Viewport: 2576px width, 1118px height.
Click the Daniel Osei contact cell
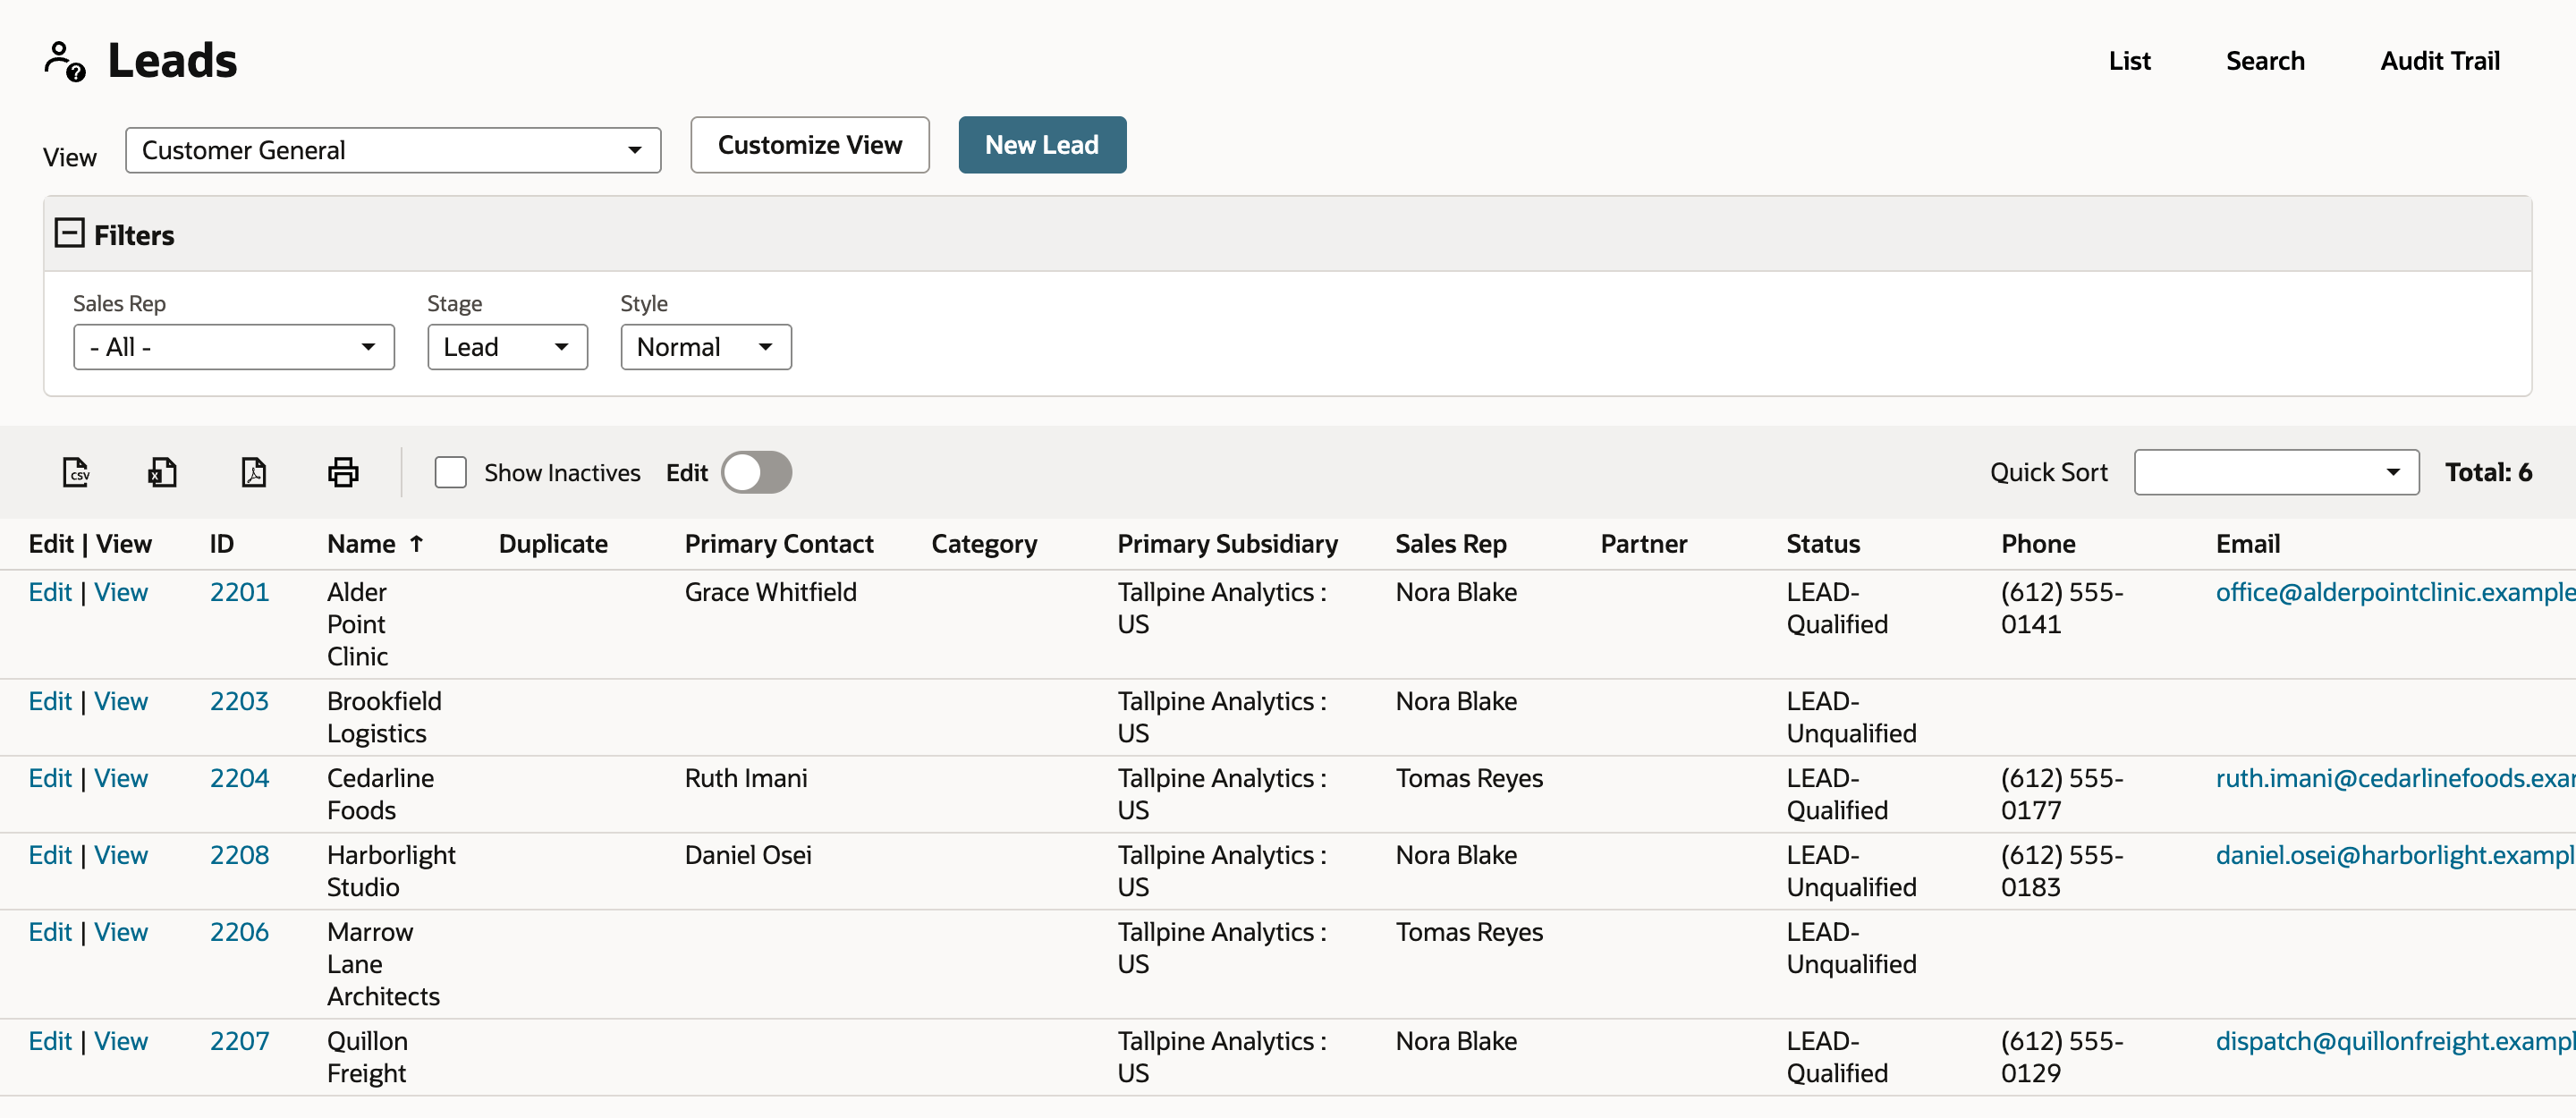coord(747,855)
